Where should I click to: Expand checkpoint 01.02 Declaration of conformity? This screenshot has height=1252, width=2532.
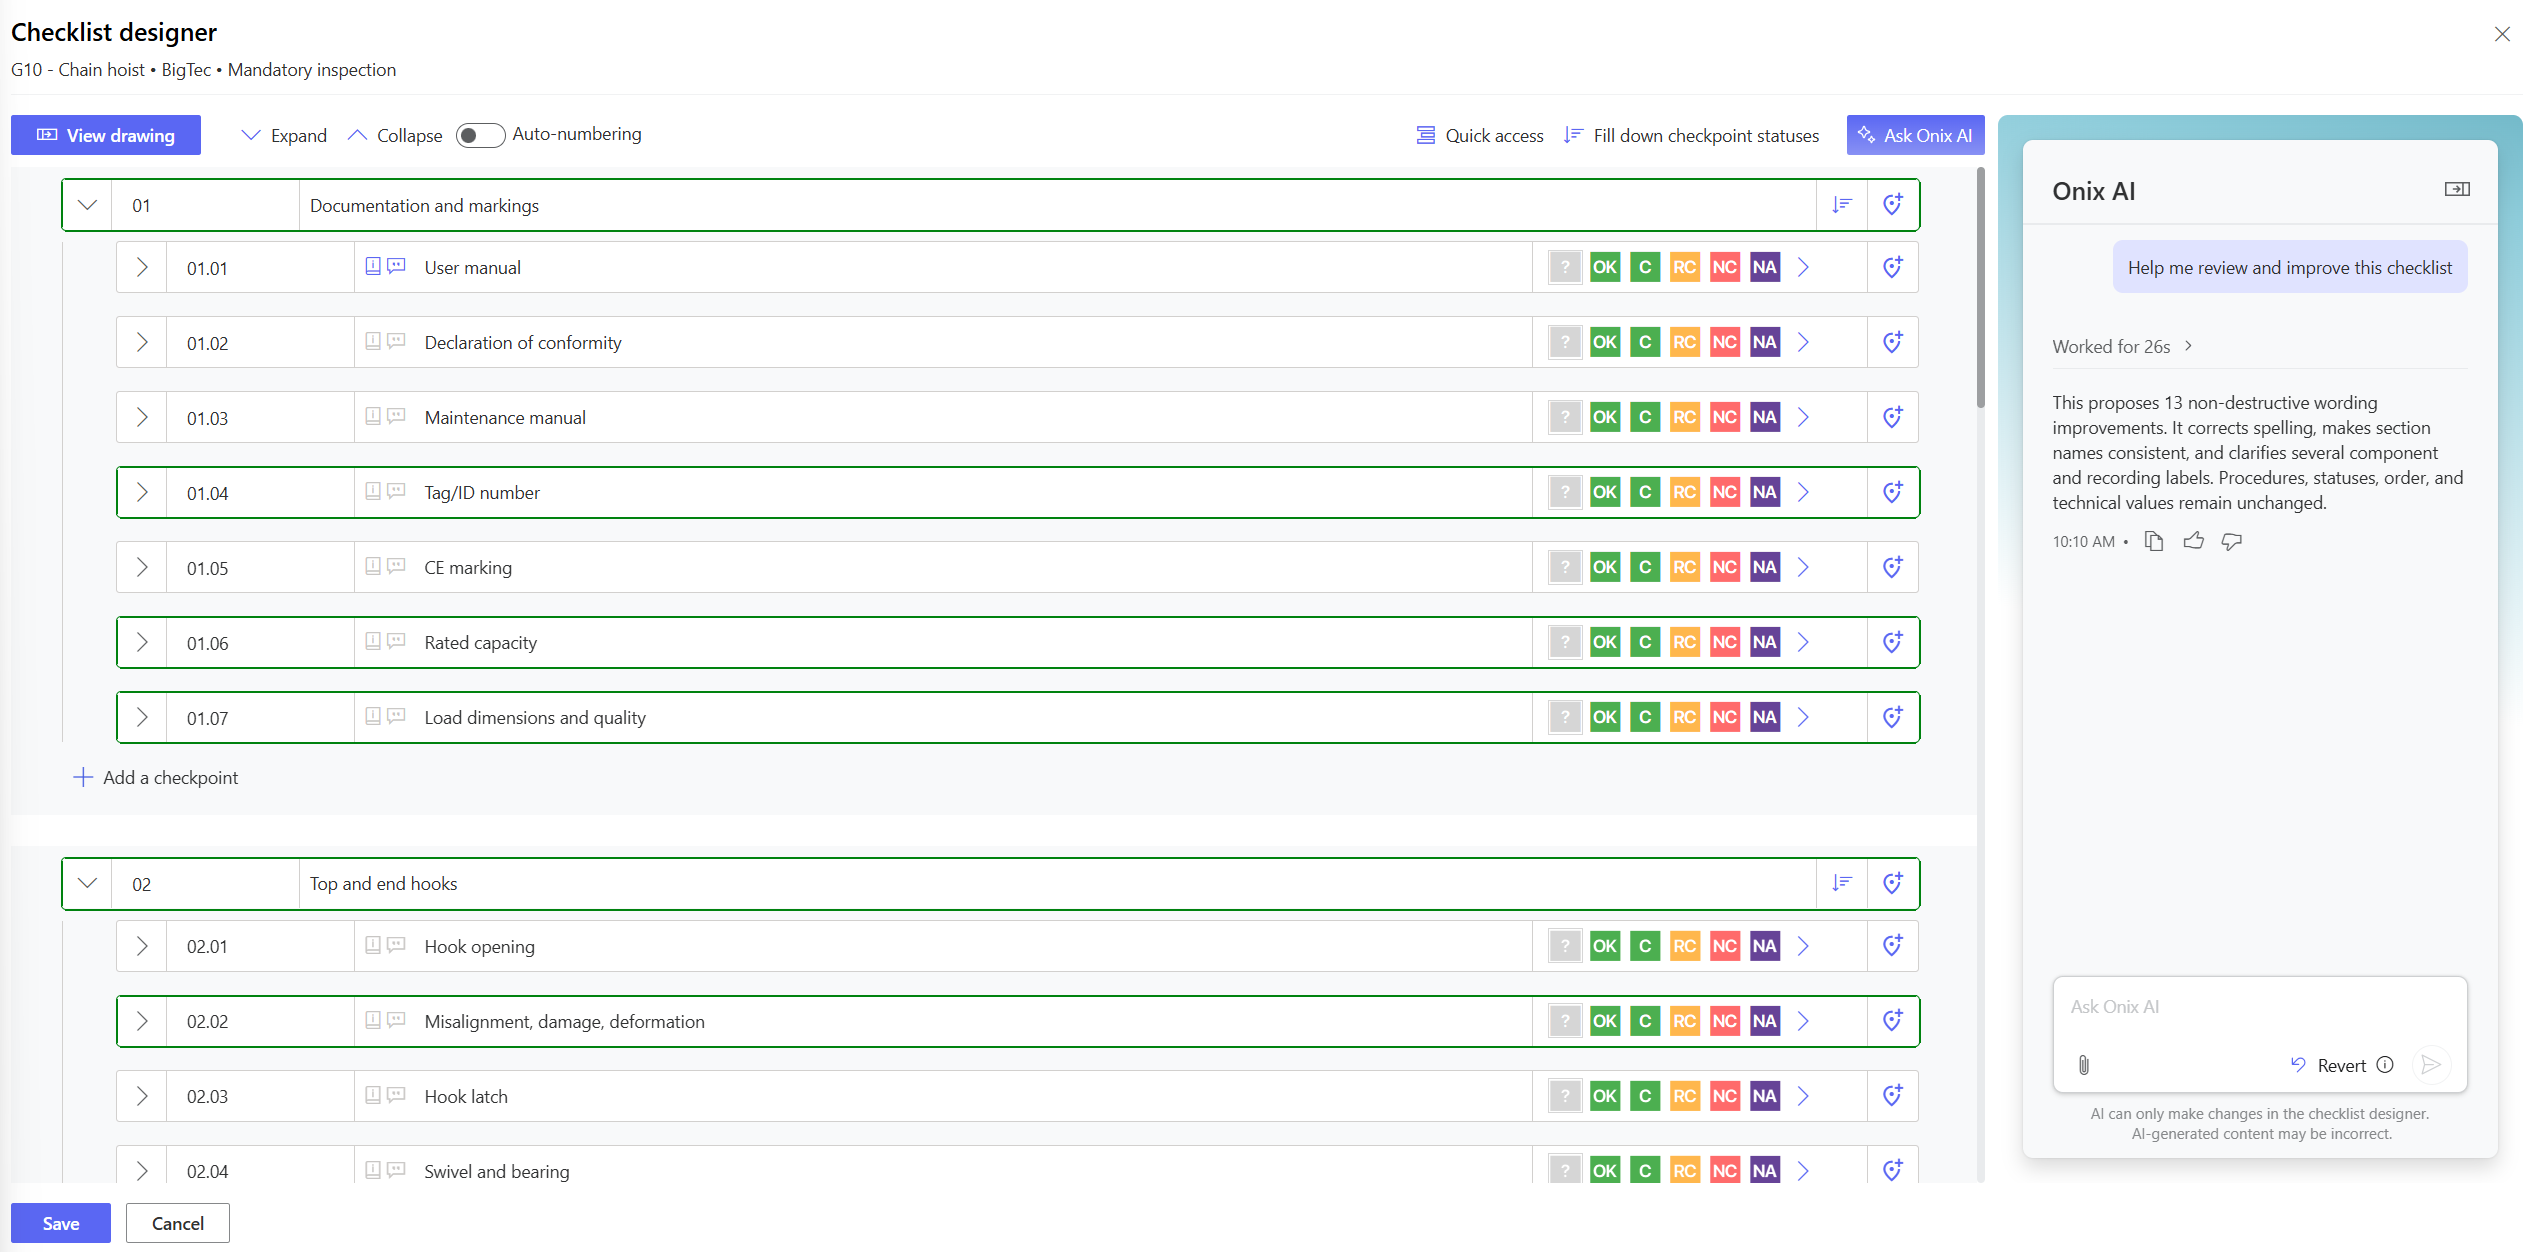142,342
